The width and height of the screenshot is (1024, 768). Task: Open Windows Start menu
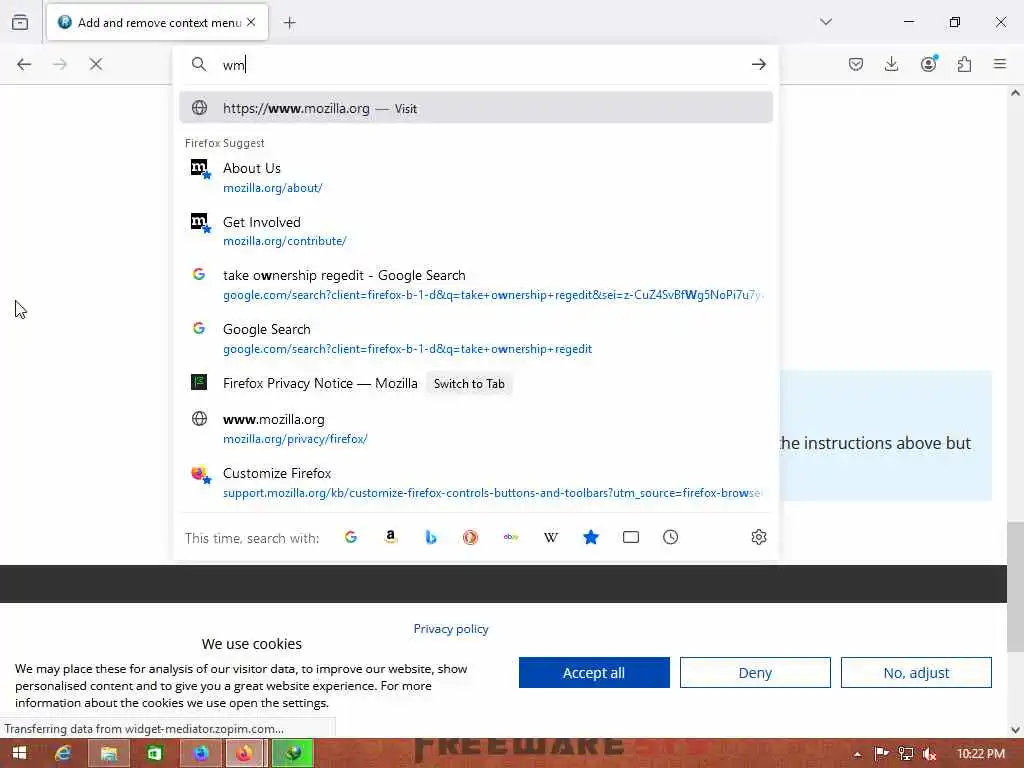pos(19,753)
